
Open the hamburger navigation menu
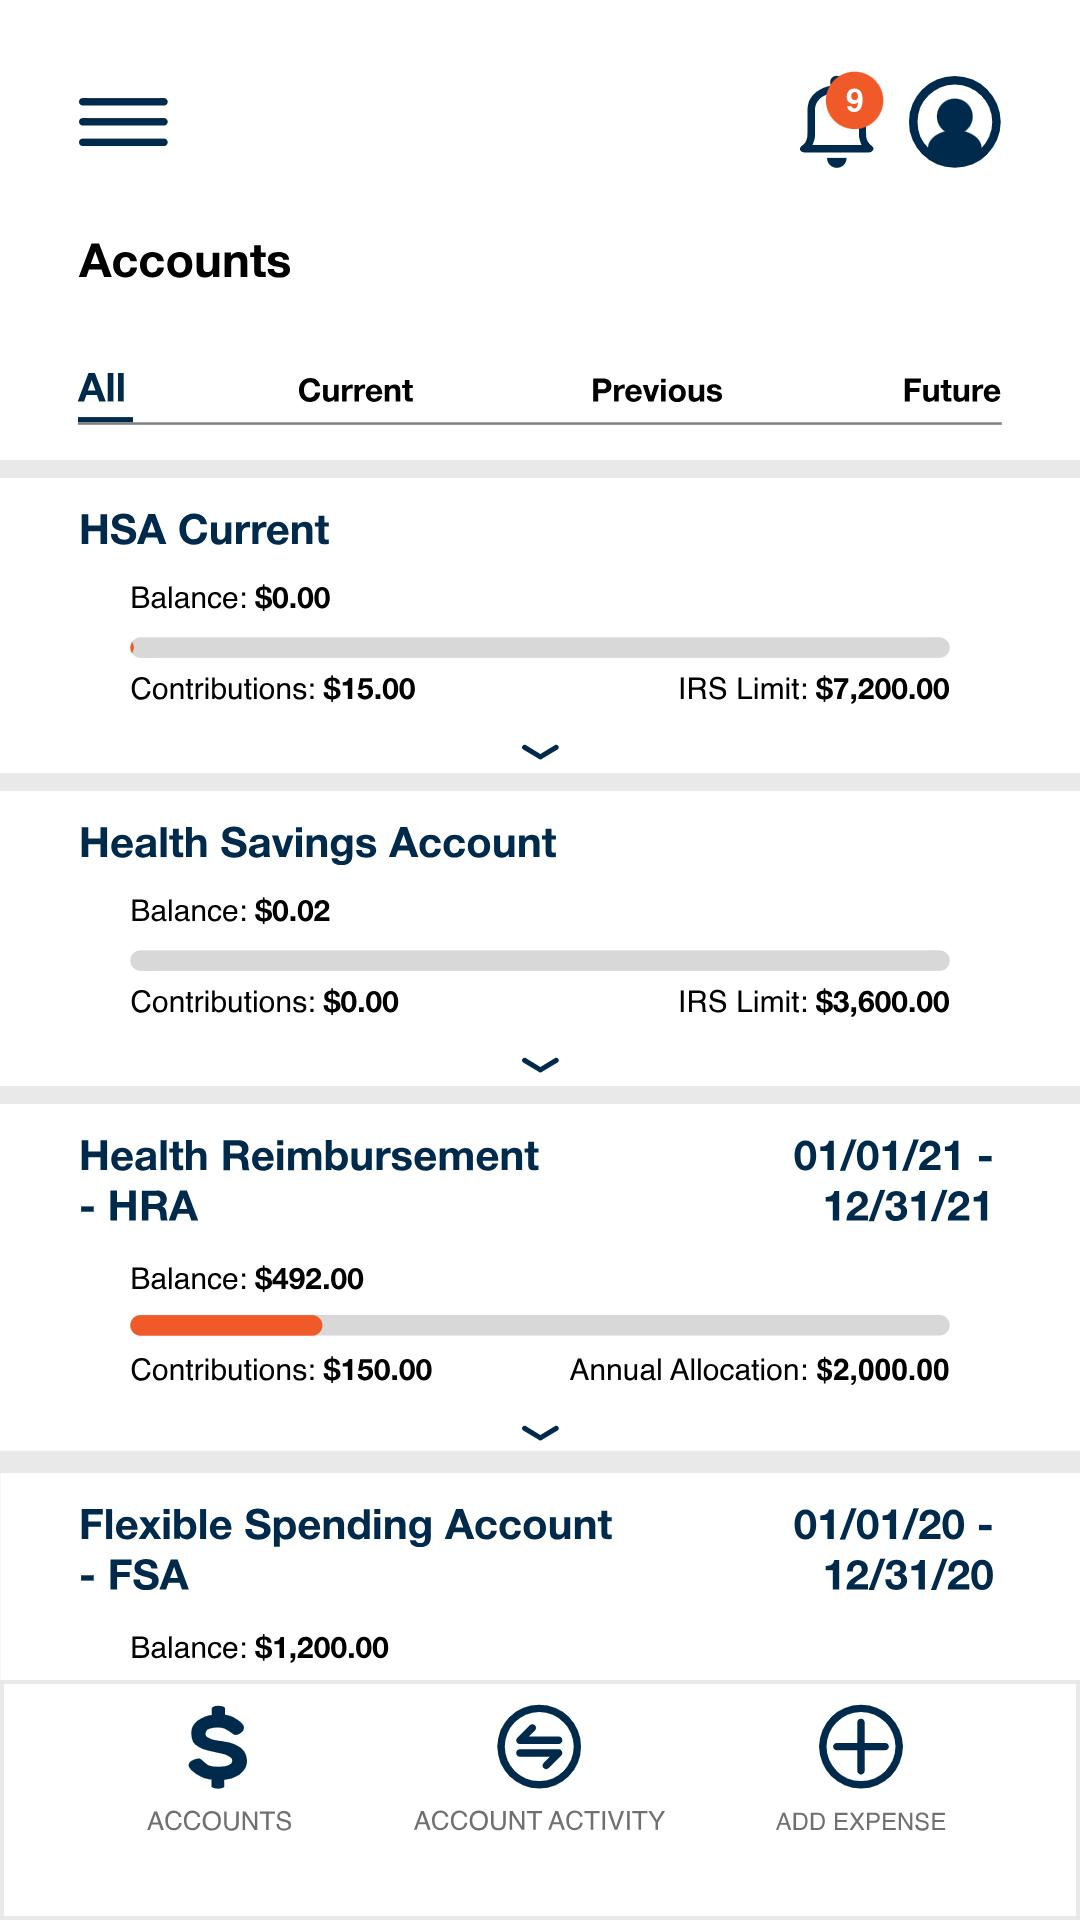tap(123, 122)
